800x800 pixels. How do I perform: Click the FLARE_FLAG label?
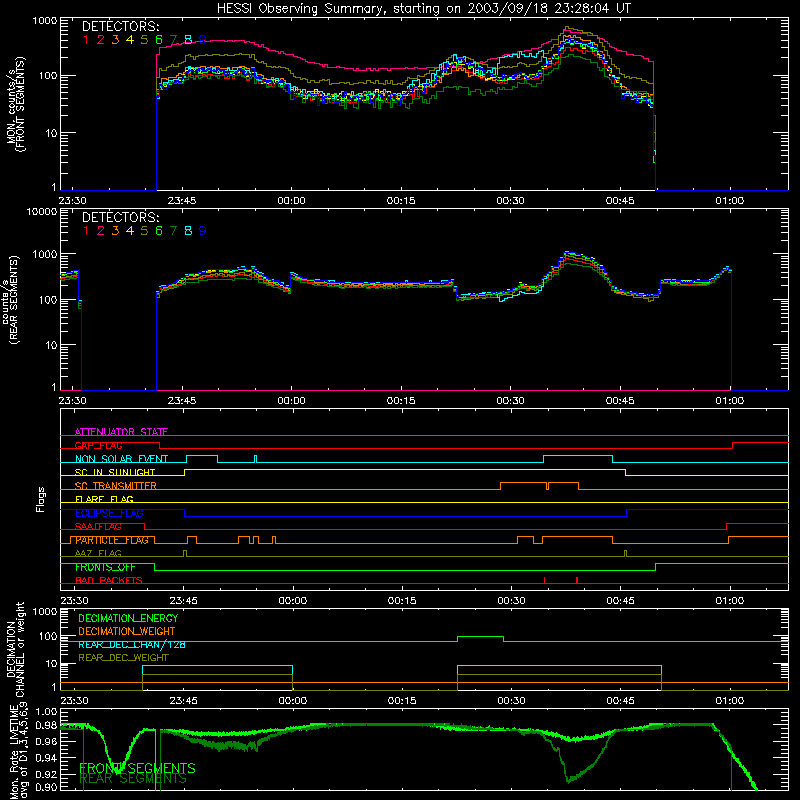104,499
